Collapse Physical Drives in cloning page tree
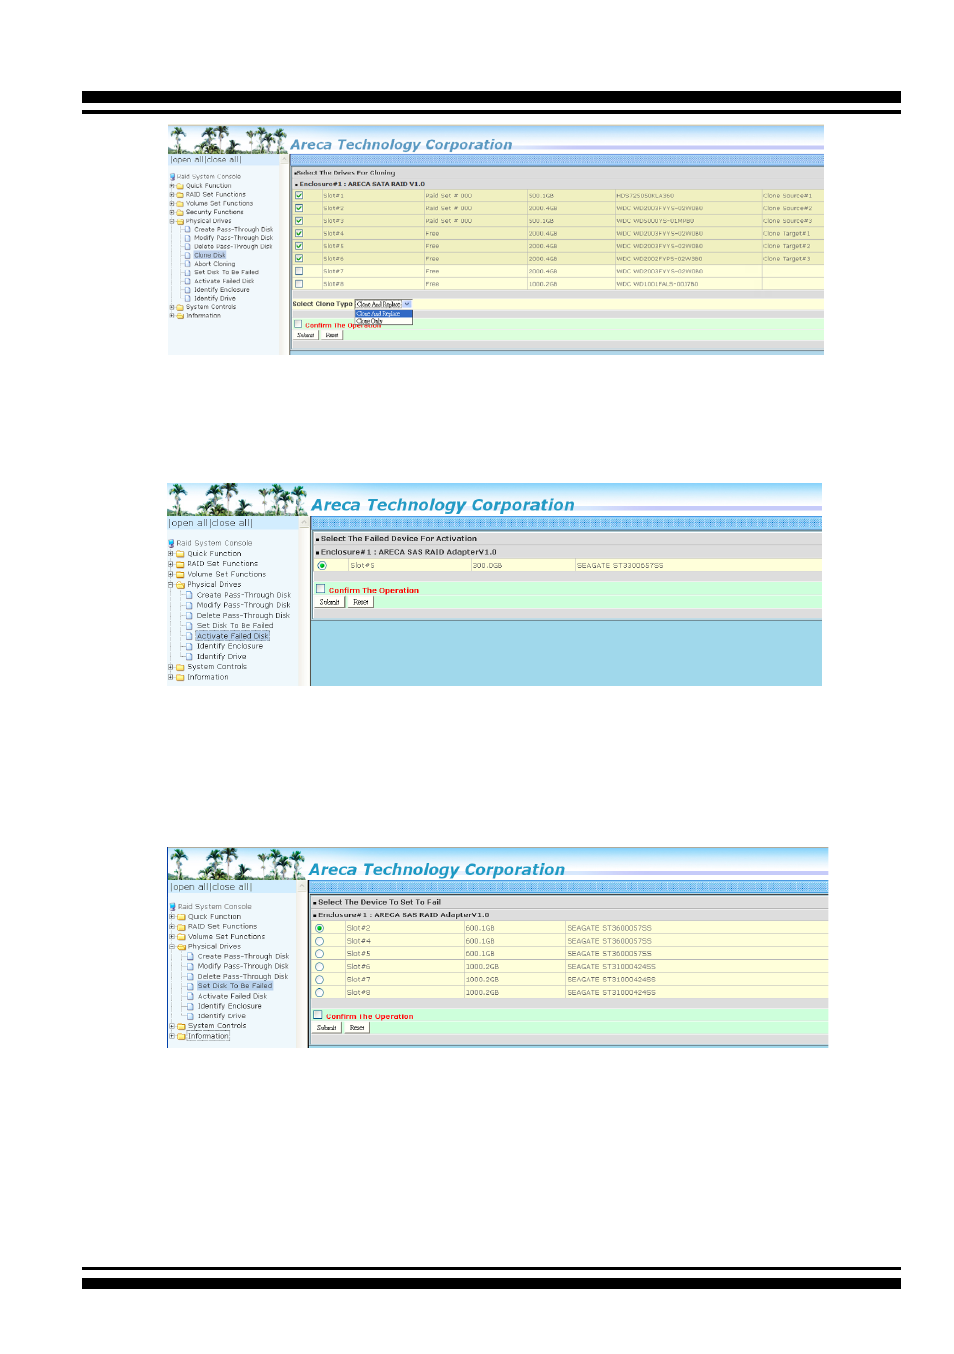This screenshot has height=1354, width=954. 172,221
